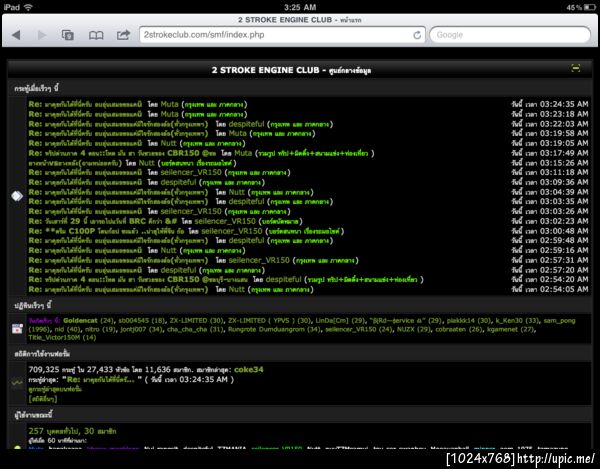Tap the battery indicator in the iPad status bar

coord(589,7)
